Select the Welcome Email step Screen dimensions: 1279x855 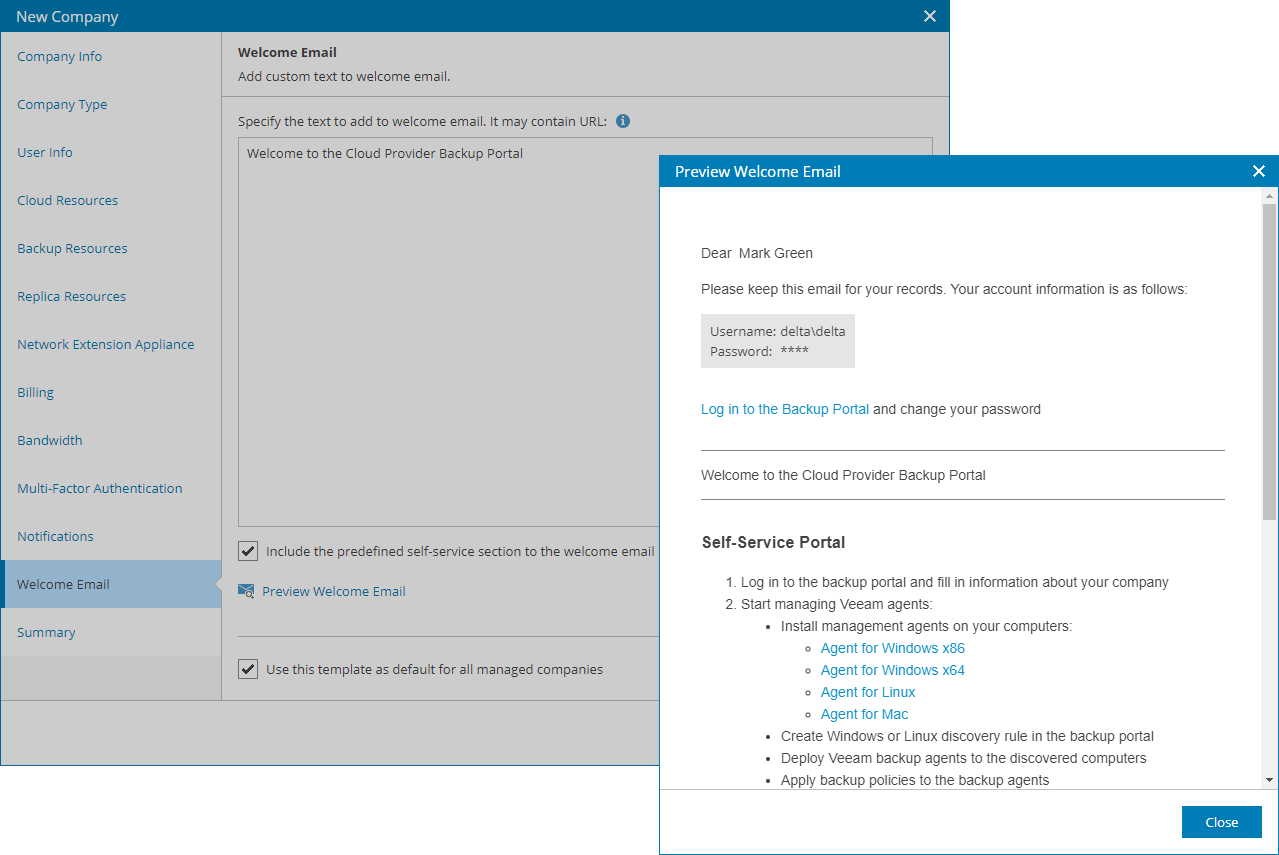tap(111, 584)
